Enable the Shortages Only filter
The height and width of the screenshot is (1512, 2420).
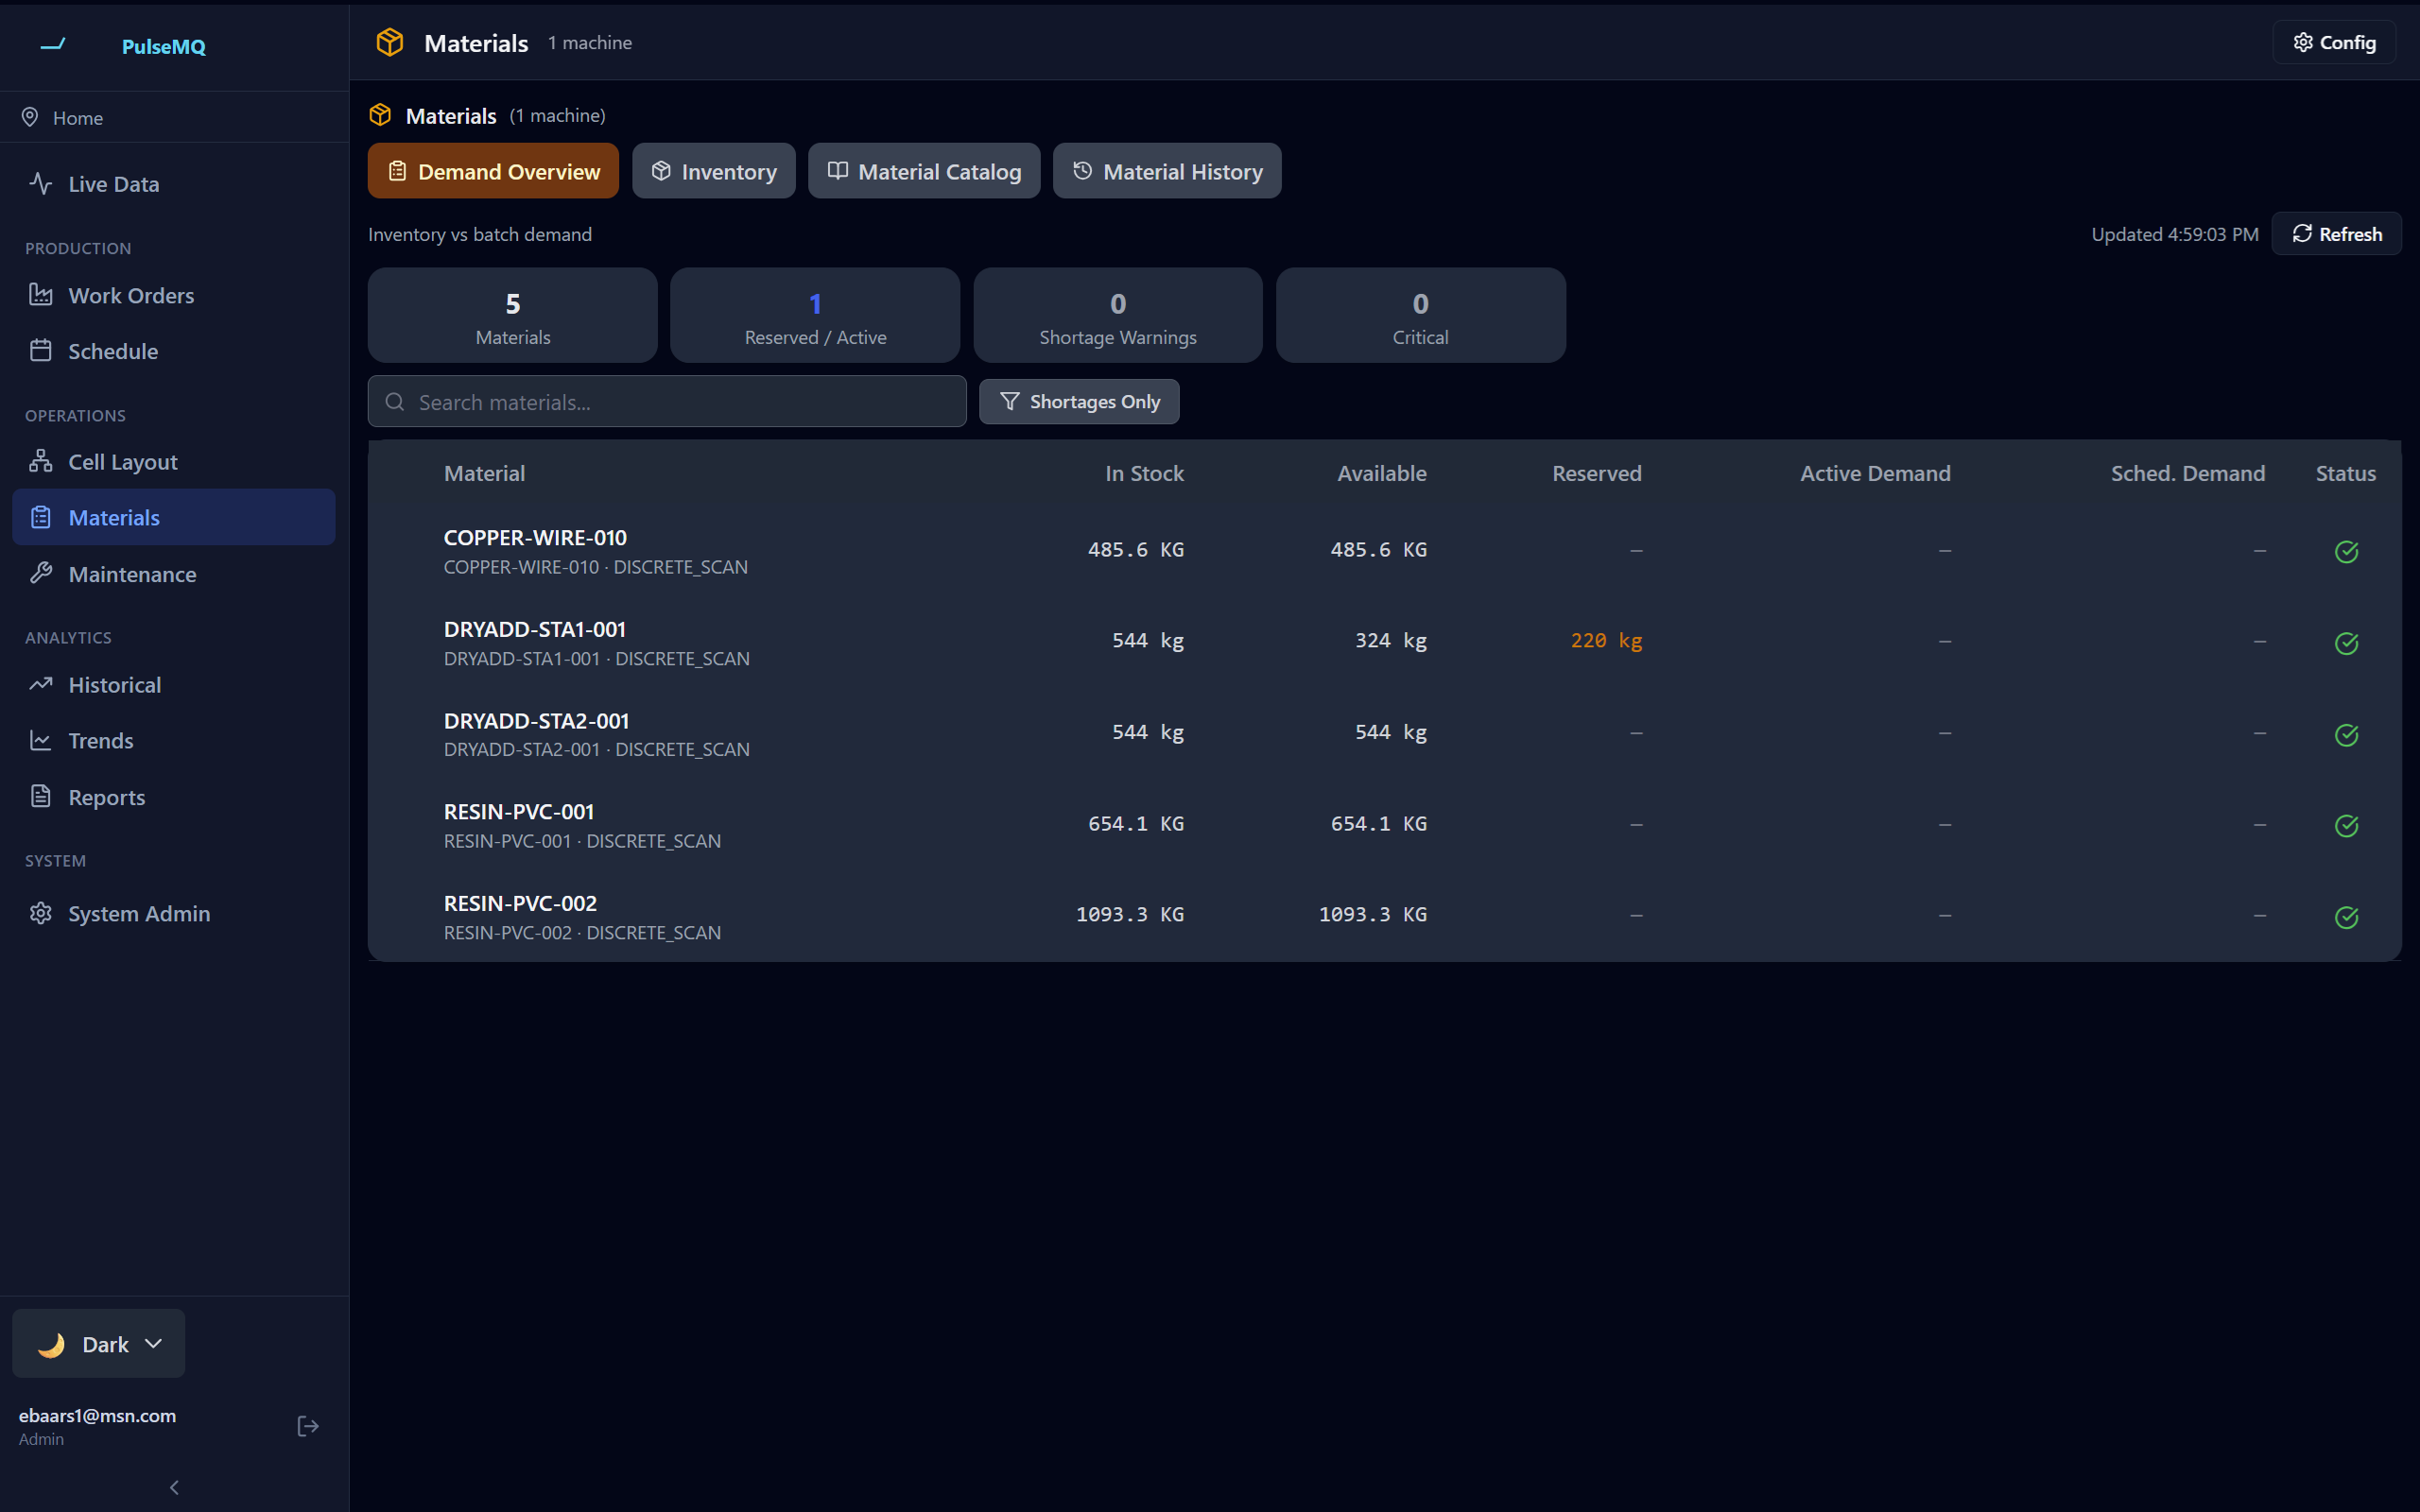[x=1078, y=401]
